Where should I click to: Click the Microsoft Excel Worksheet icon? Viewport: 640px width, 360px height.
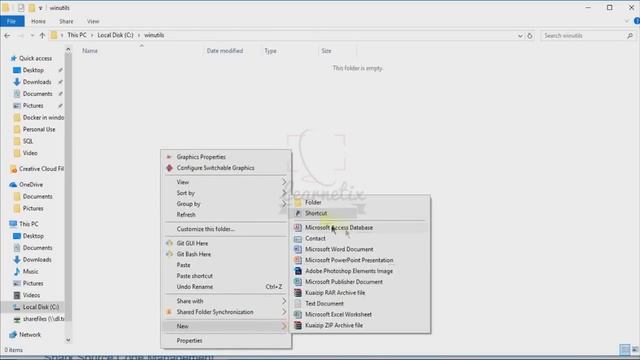tap(298, 314)
